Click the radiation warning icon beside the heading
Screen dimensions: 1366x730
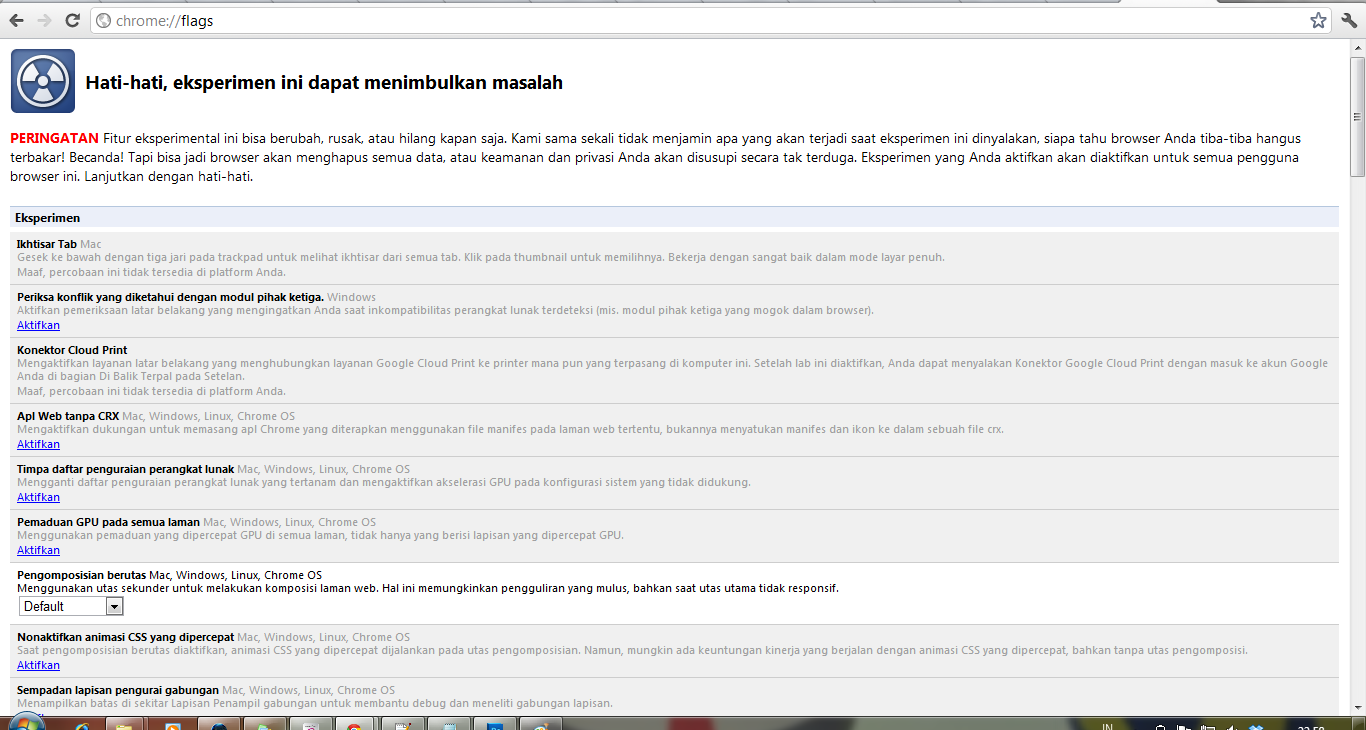43,81
